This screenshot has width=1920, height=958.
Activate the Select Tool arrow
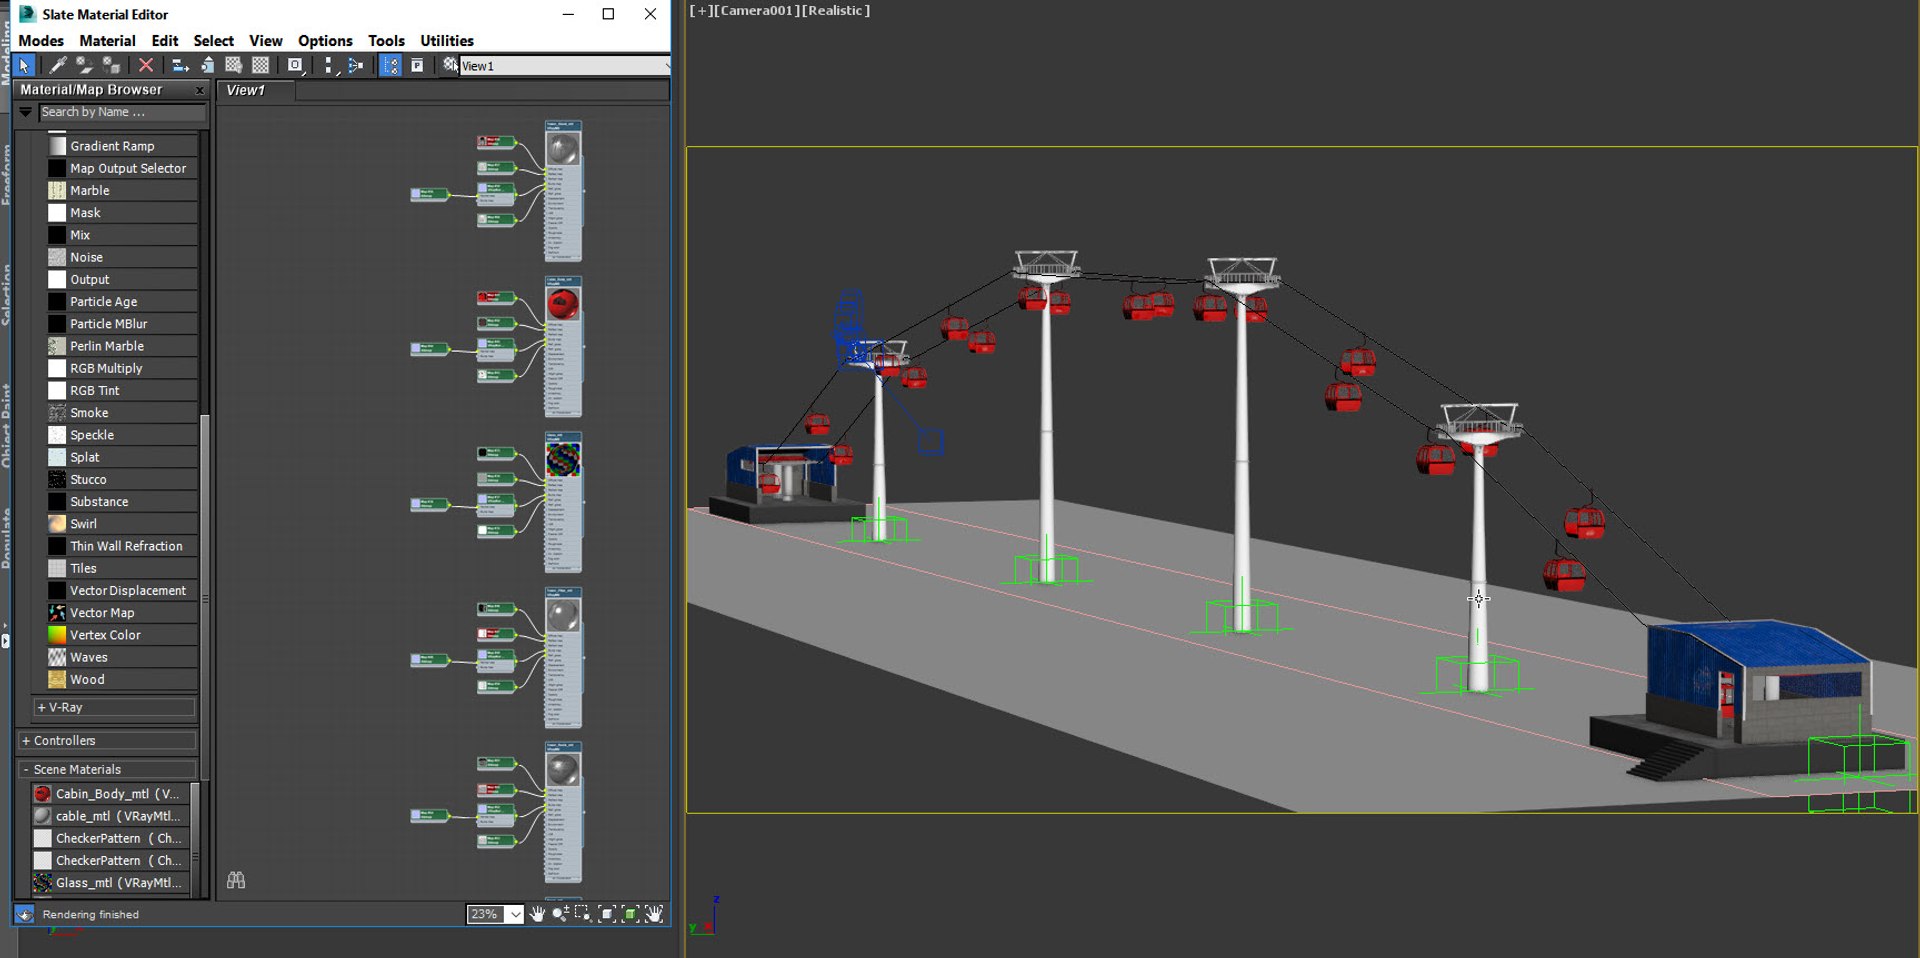tap(24, 65)
